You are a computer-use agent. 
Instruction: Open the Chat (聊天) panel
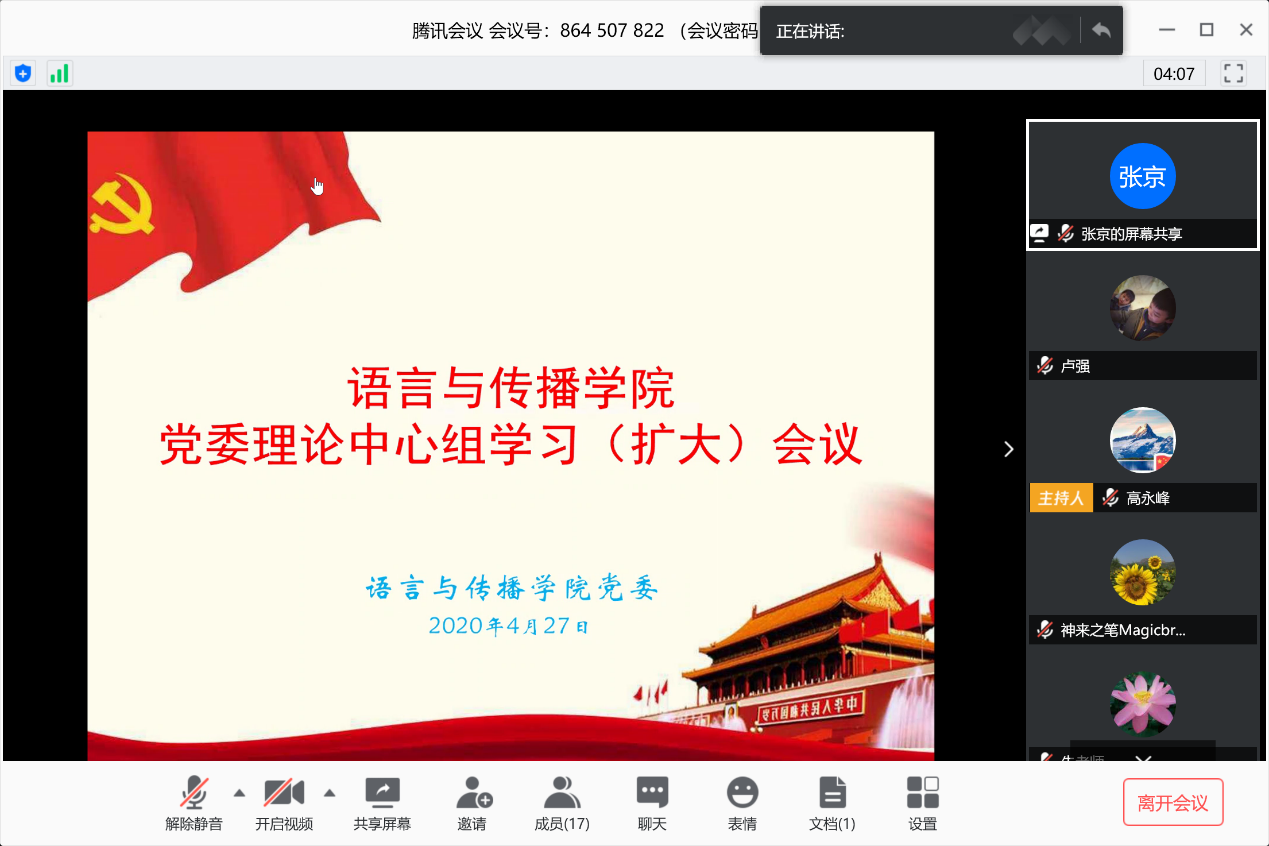point(652,794)
